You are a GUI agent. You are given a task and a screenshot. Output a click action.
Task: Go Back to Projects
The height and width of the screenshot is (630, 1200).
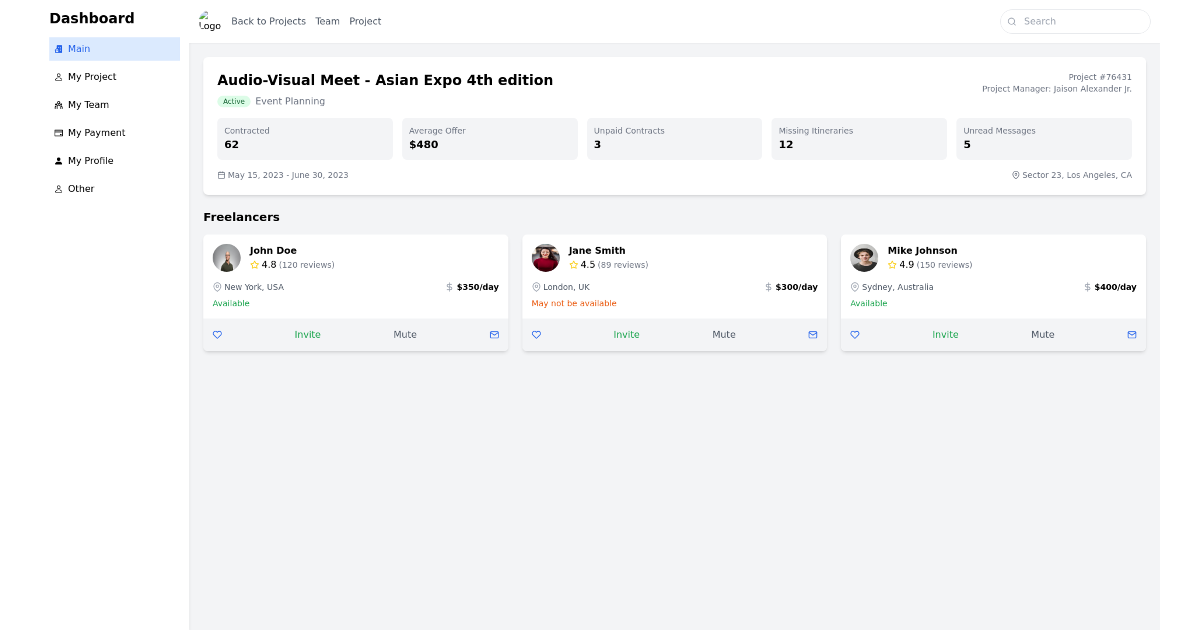268,21
